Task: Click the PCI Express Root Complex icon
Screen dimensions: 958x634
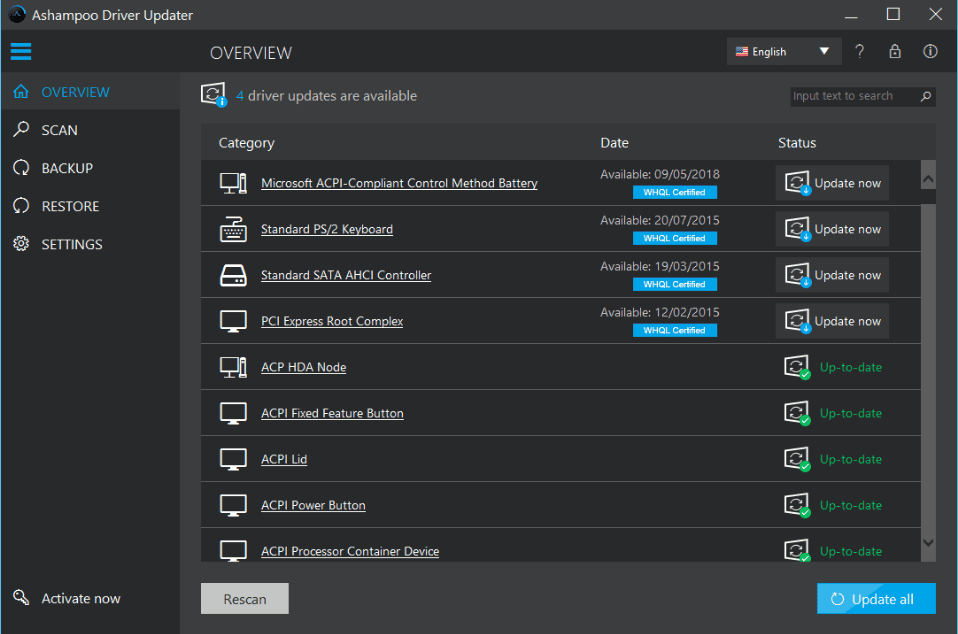Action: click(x=233, y=321)
